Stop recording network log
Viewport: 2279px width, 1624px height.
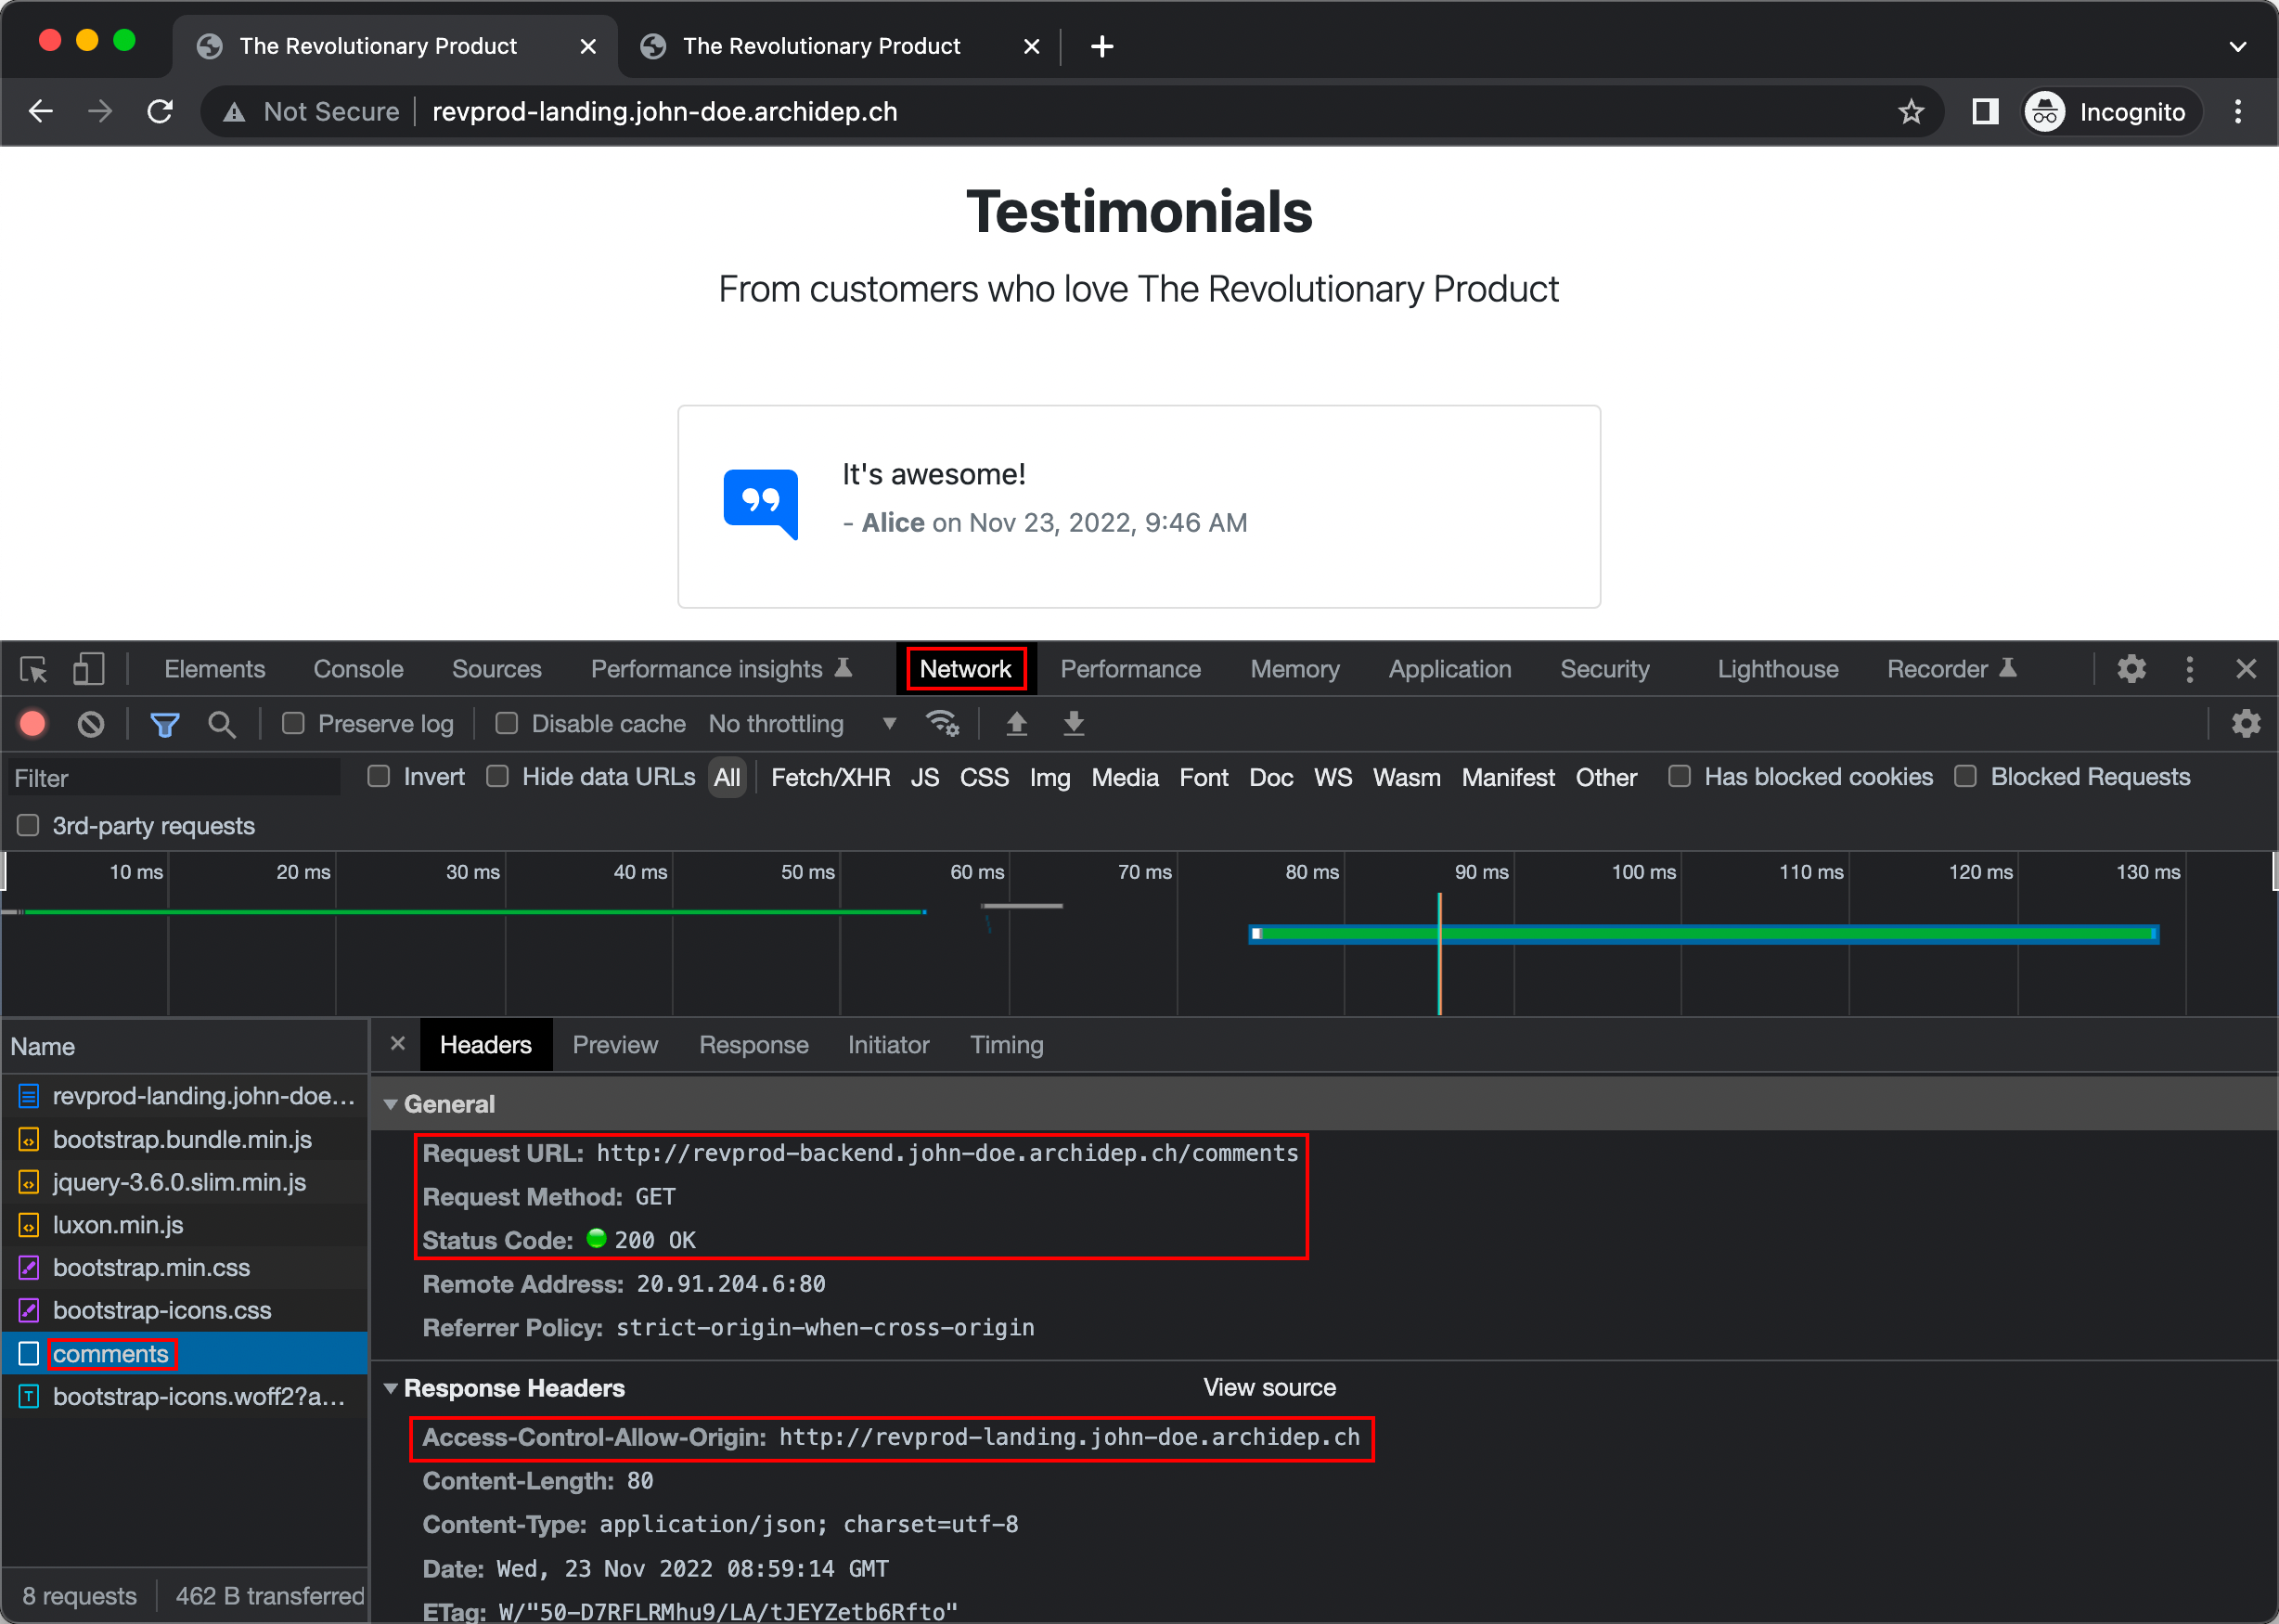point(33,723)
